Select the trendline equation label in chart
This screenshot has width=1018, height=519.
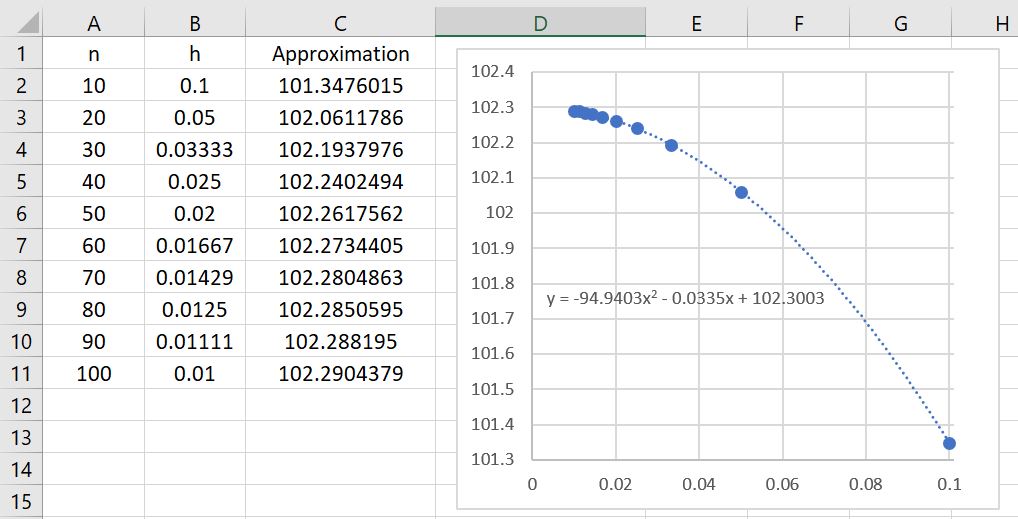685,298
